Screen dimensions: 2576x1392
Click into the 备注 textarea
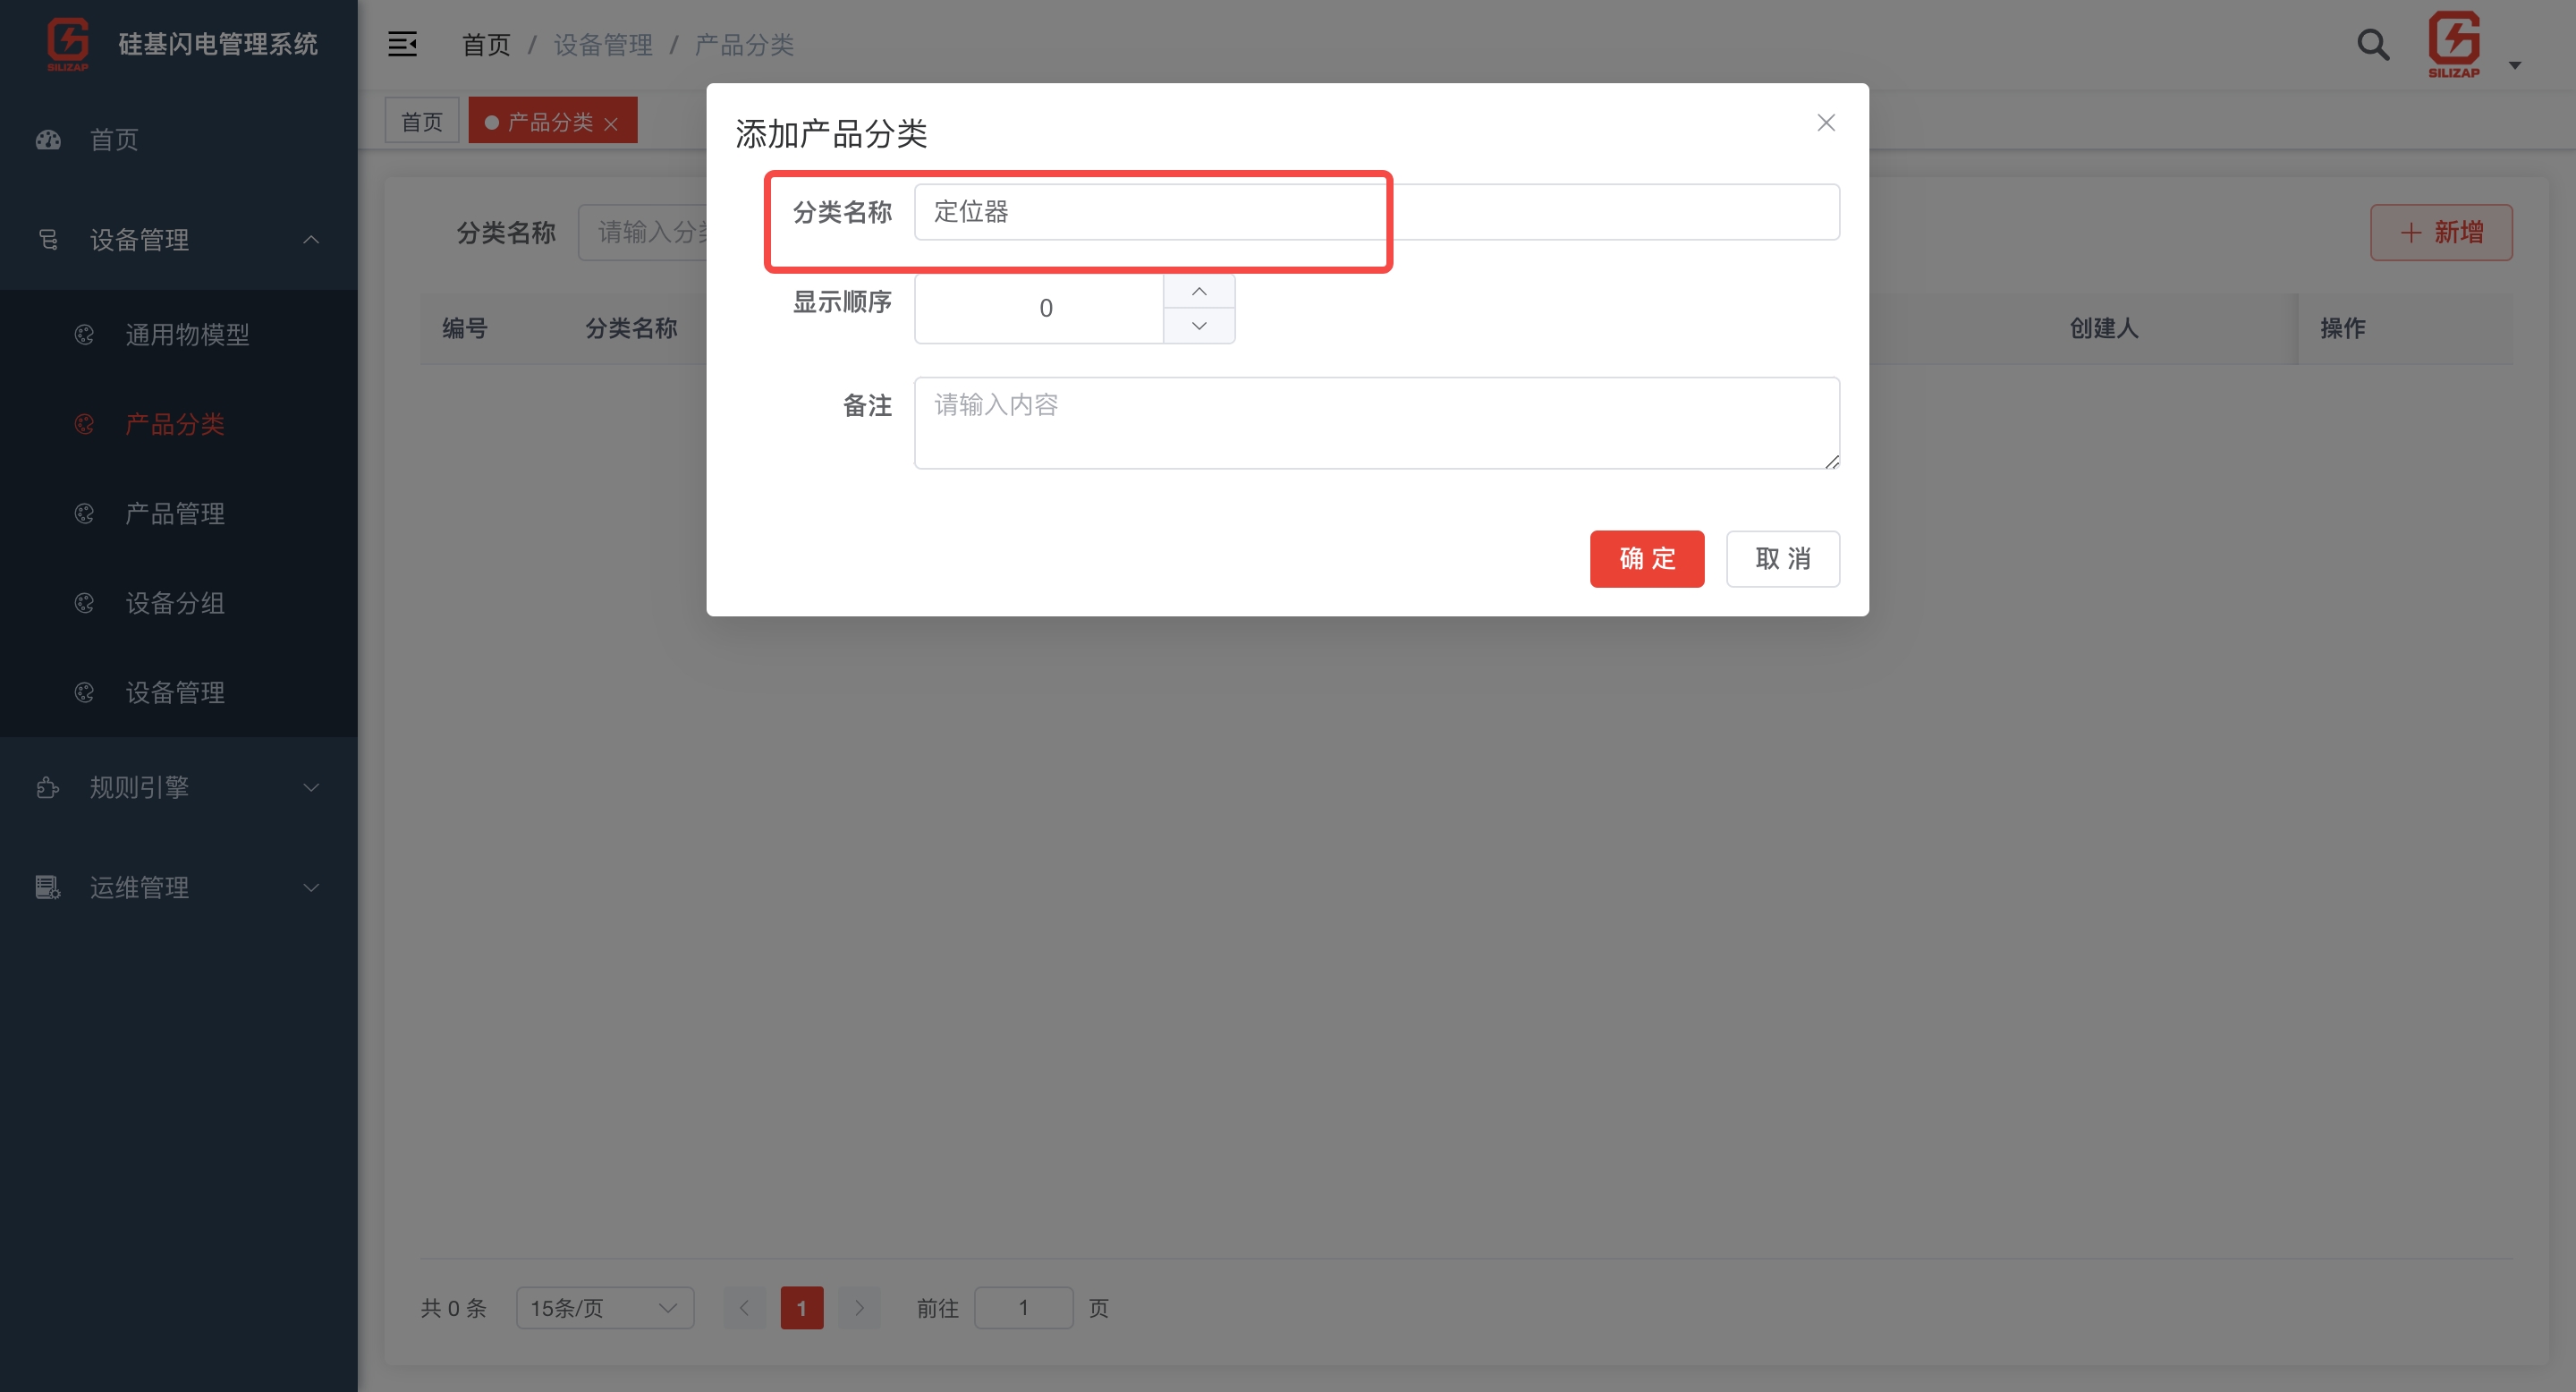(1376, 423)
